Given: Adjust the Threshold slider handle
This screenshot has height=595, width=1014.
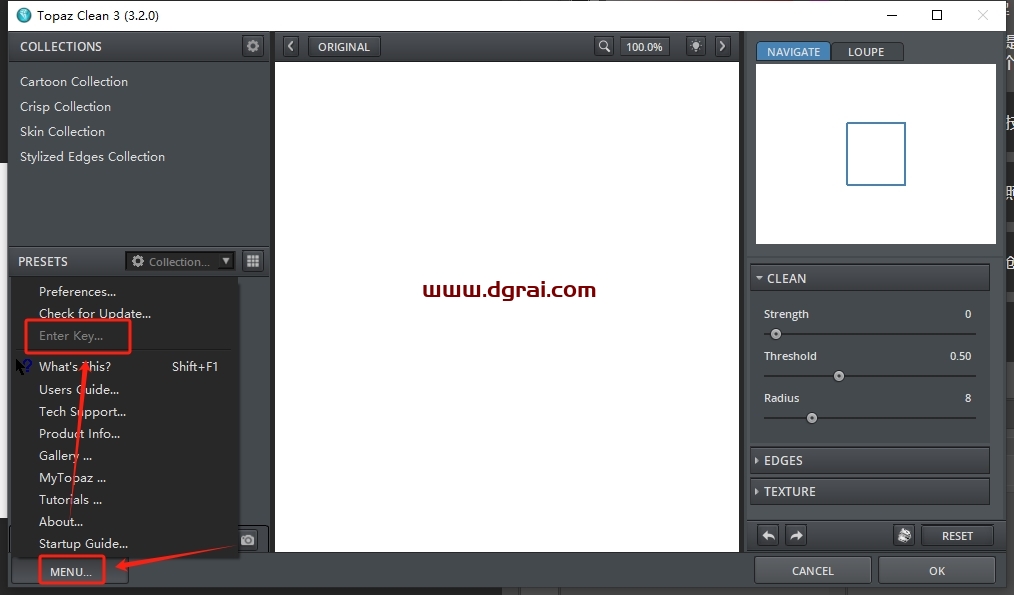Looking at the screenshot, I should [x=839, y=376].
